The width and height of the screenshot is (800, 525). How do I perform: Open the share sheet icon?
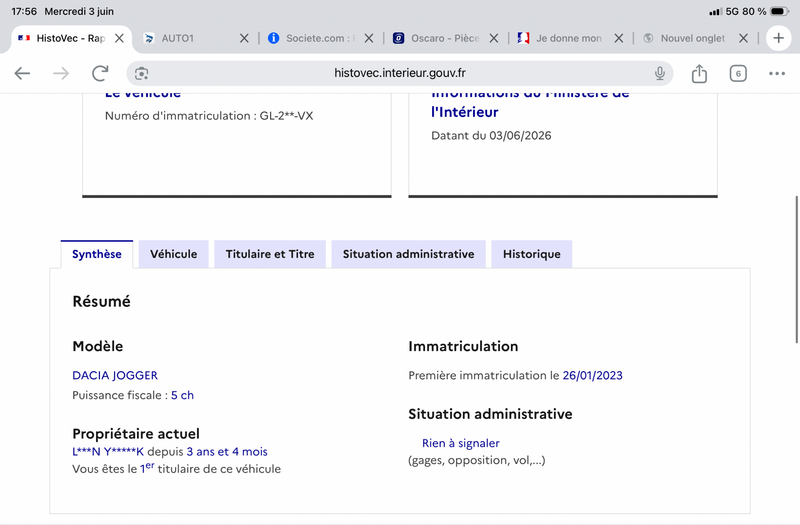699,73
